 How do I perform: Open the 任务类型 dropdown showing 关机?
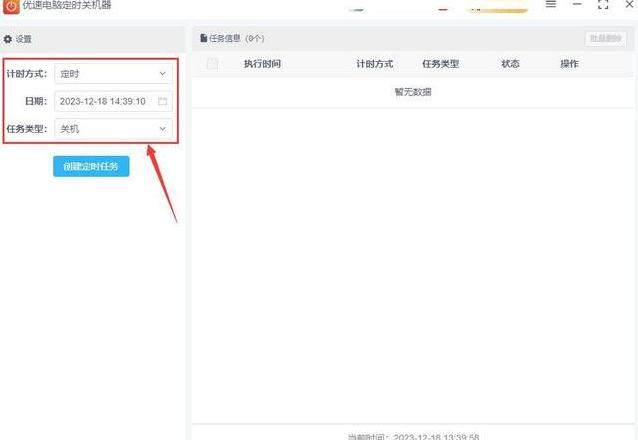pos(114,129)
